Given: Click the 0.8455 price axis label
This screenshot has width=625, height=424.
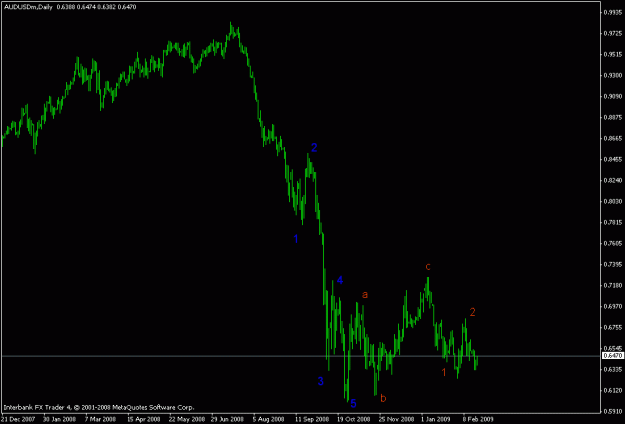Looking at the screenshot, I should 613,159.
